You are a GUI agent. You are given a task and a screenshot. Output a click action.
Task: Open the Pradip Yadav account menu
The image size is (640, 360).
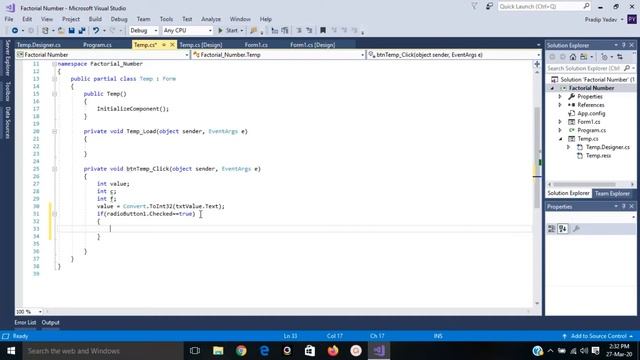pyautogui.click(x=604, y=20)
